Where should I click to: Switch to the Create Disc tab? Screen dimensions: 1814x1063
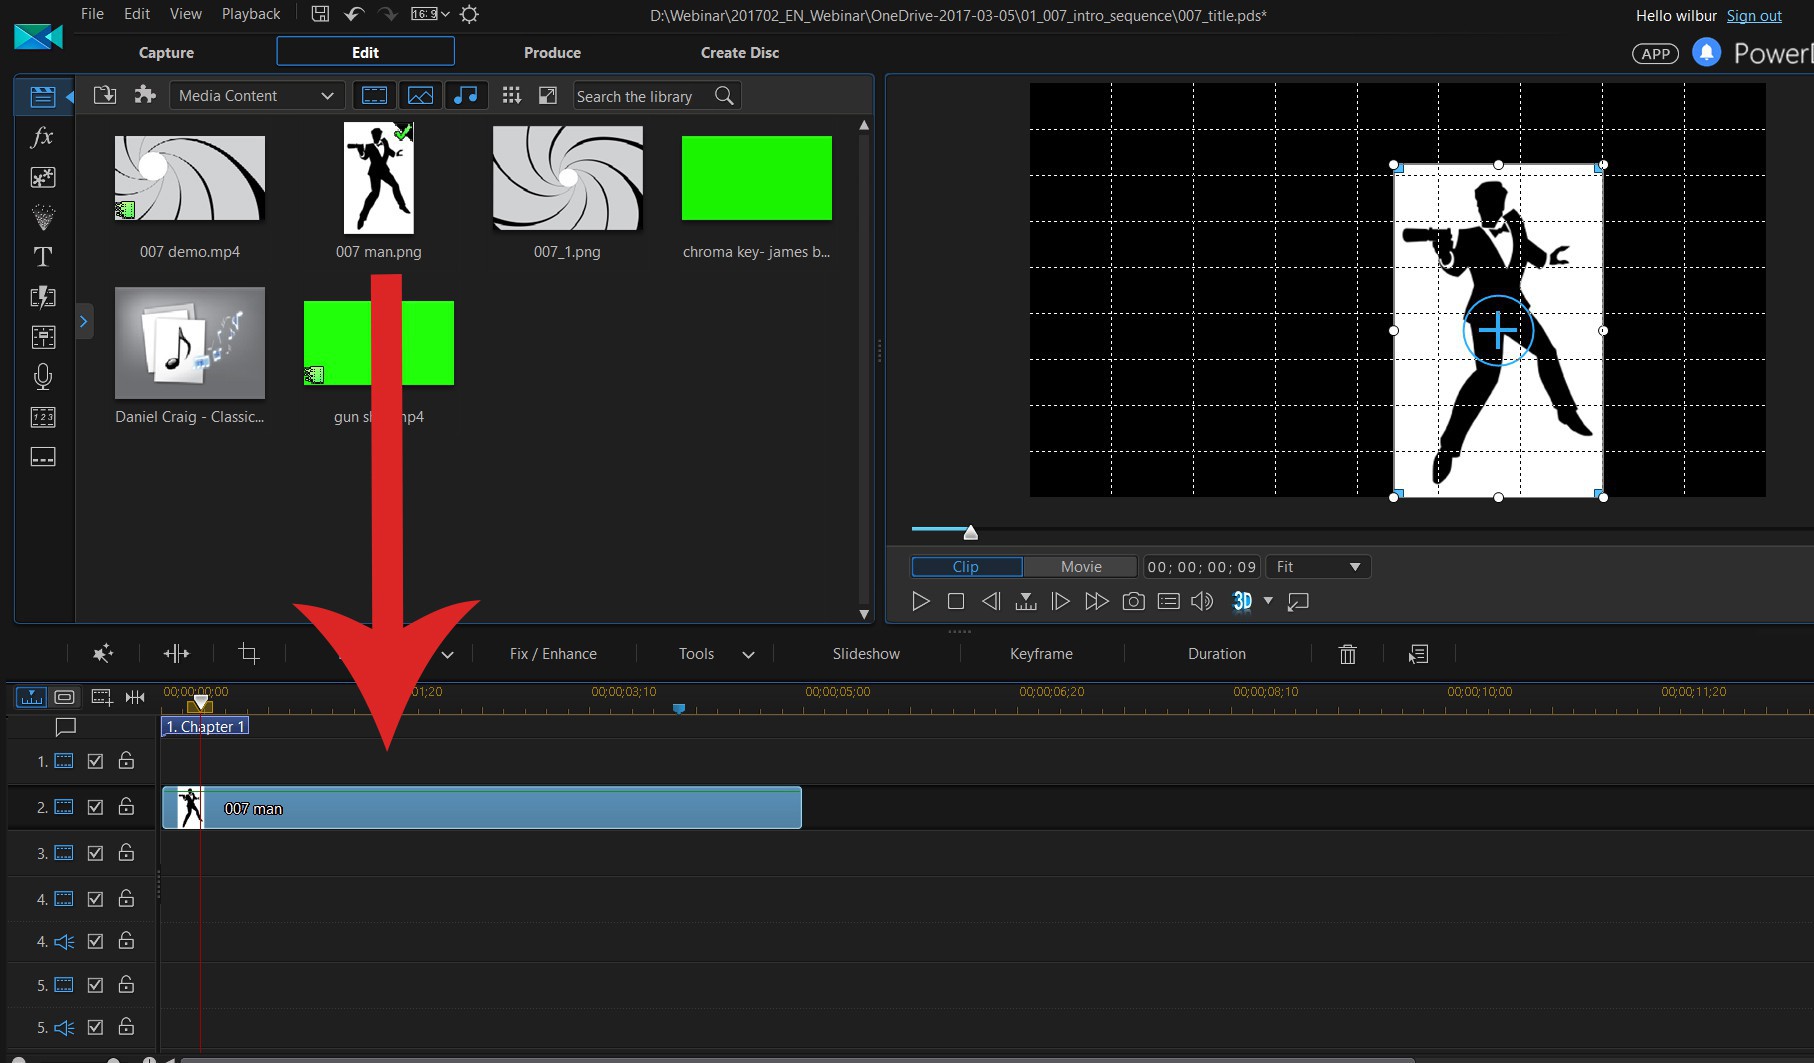(740, 52)
